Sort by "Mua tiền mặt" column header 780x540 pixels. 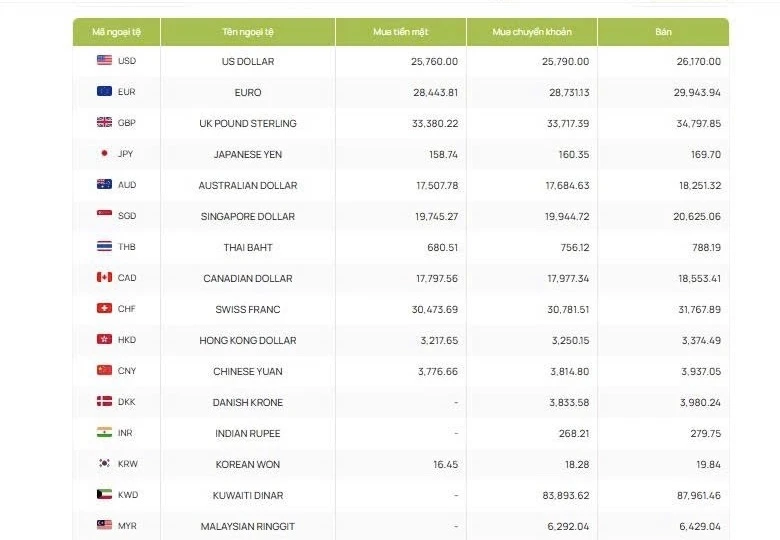coord(400,32)
